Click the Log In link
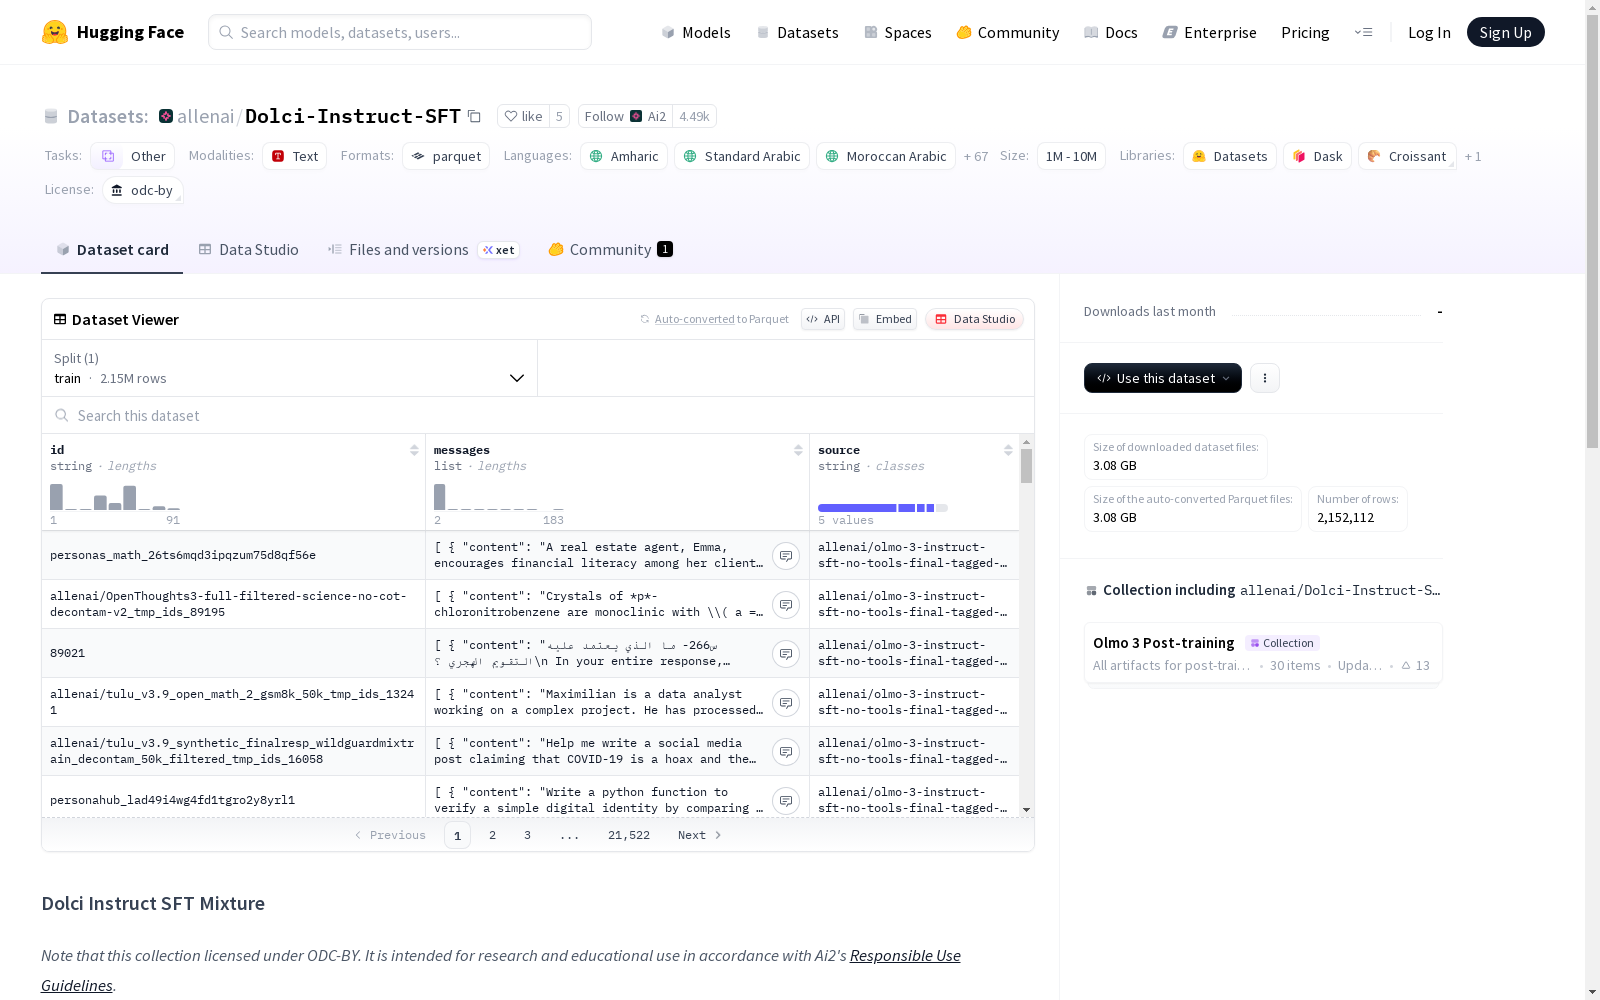 [x=1429, y=32]
